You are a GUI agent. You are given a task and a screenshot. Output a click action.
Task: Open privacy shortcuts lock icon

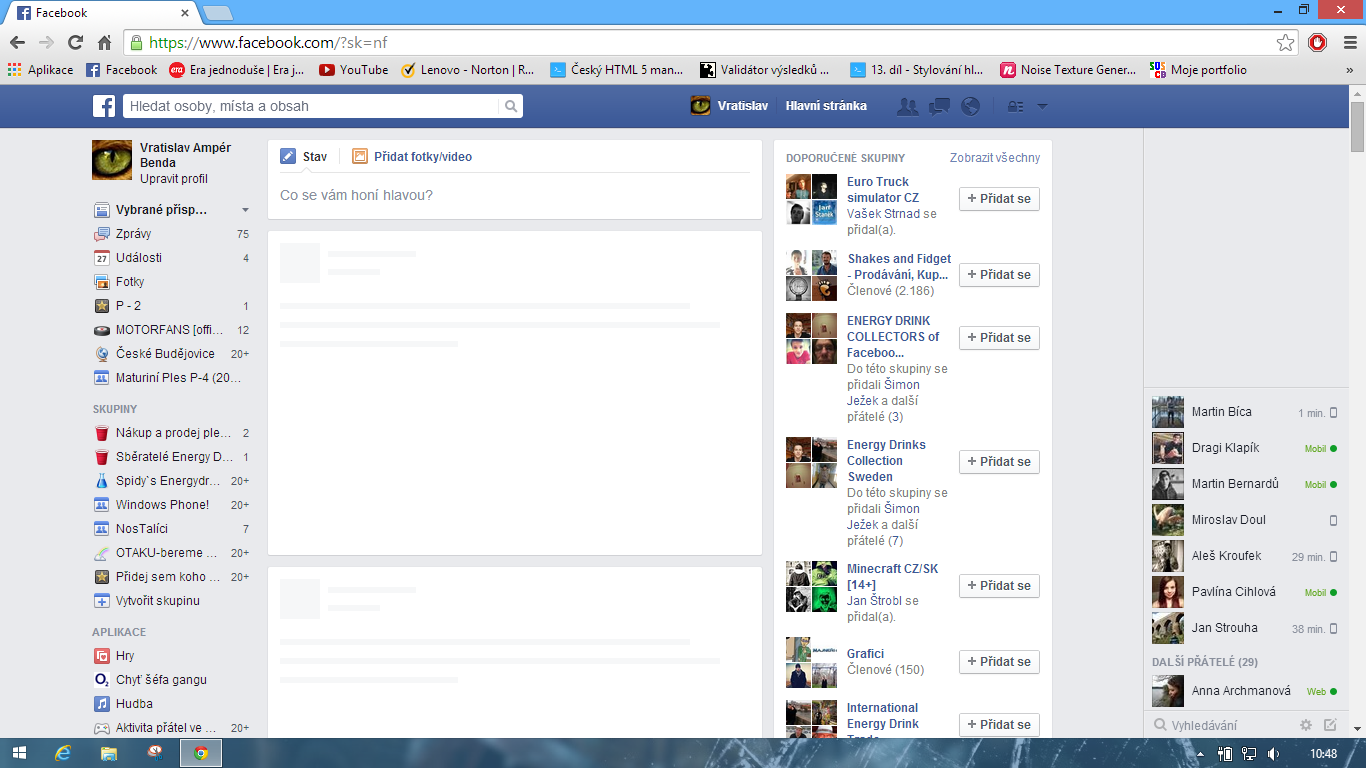point(1015,106)
